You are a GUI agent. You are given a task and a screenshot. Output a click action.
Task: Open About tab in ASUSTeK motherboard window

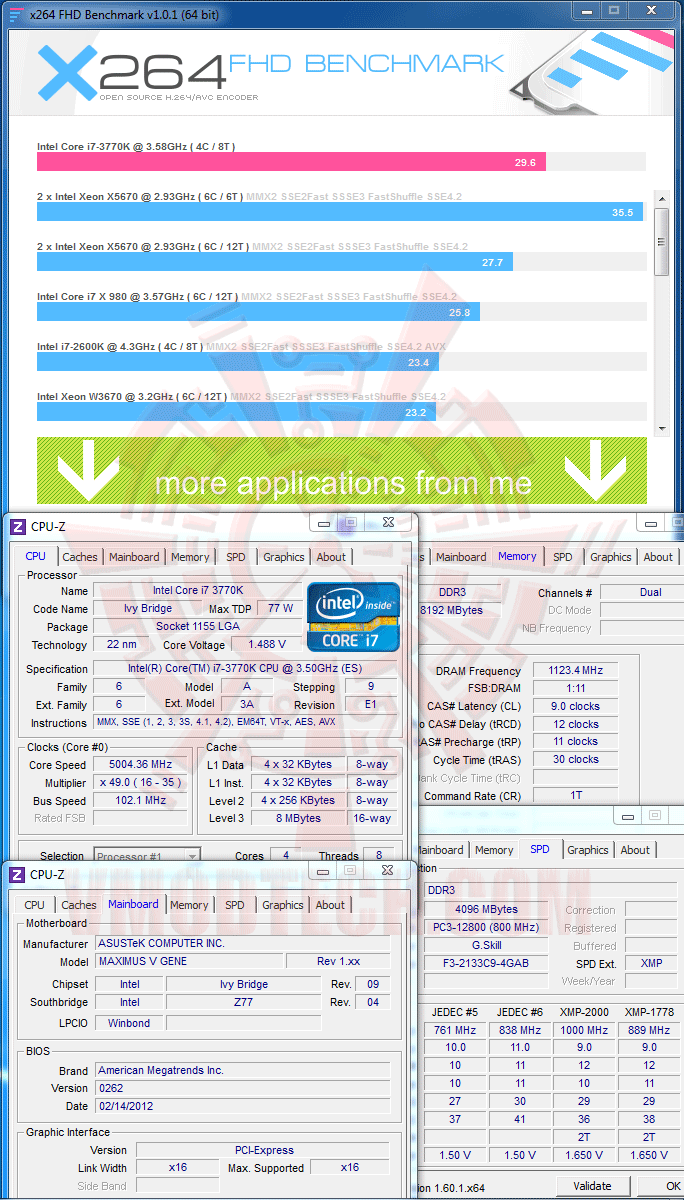pyautogui.click(x=330, y=905)
